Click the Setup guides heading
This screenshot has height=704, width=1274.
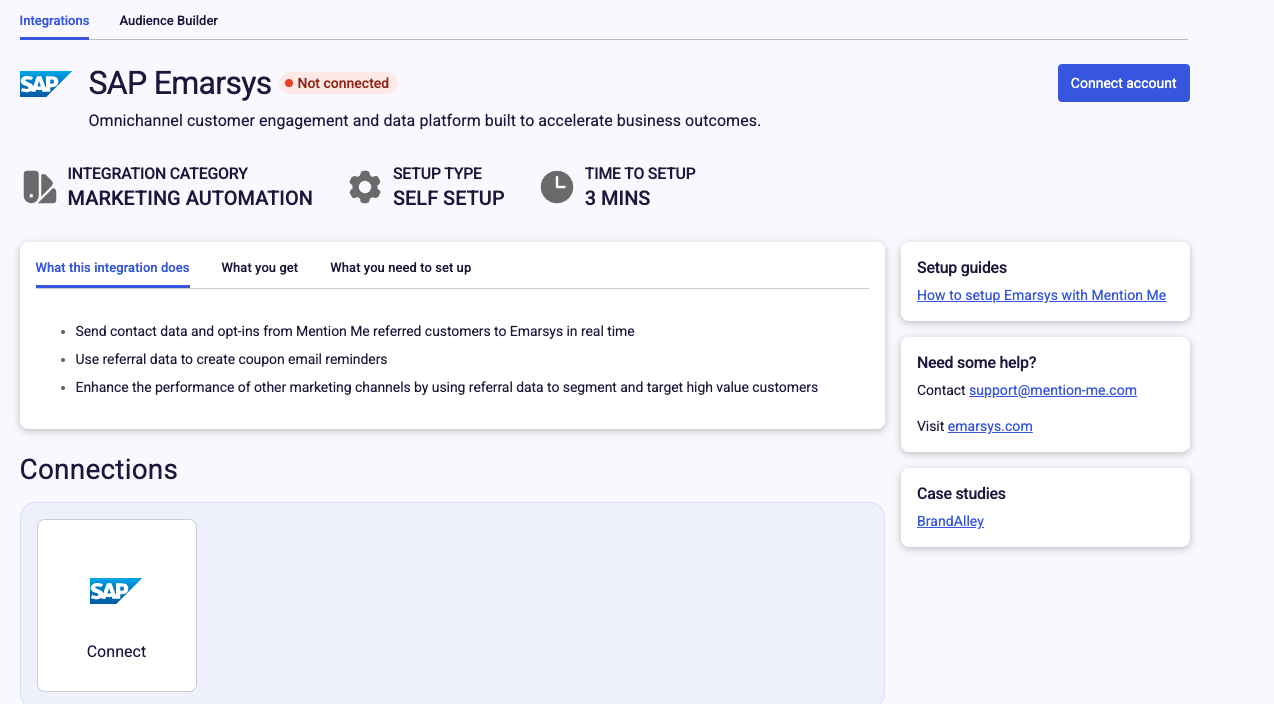962,268
